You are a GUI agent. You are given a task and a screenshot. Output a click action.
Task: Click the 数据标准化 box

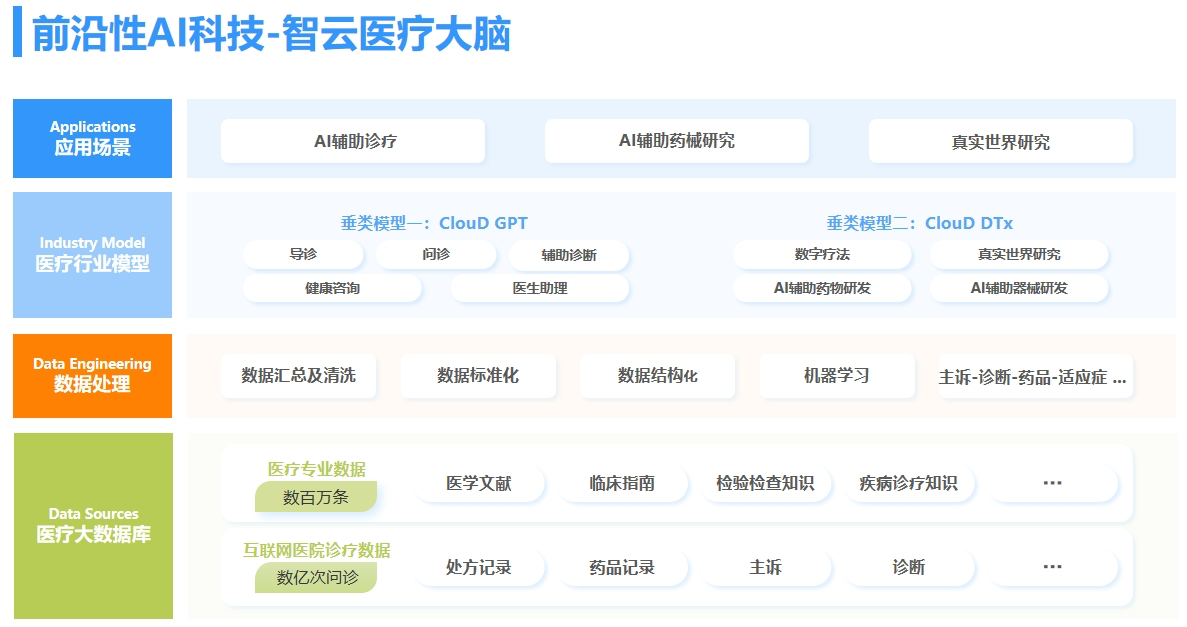click(478, 376)
